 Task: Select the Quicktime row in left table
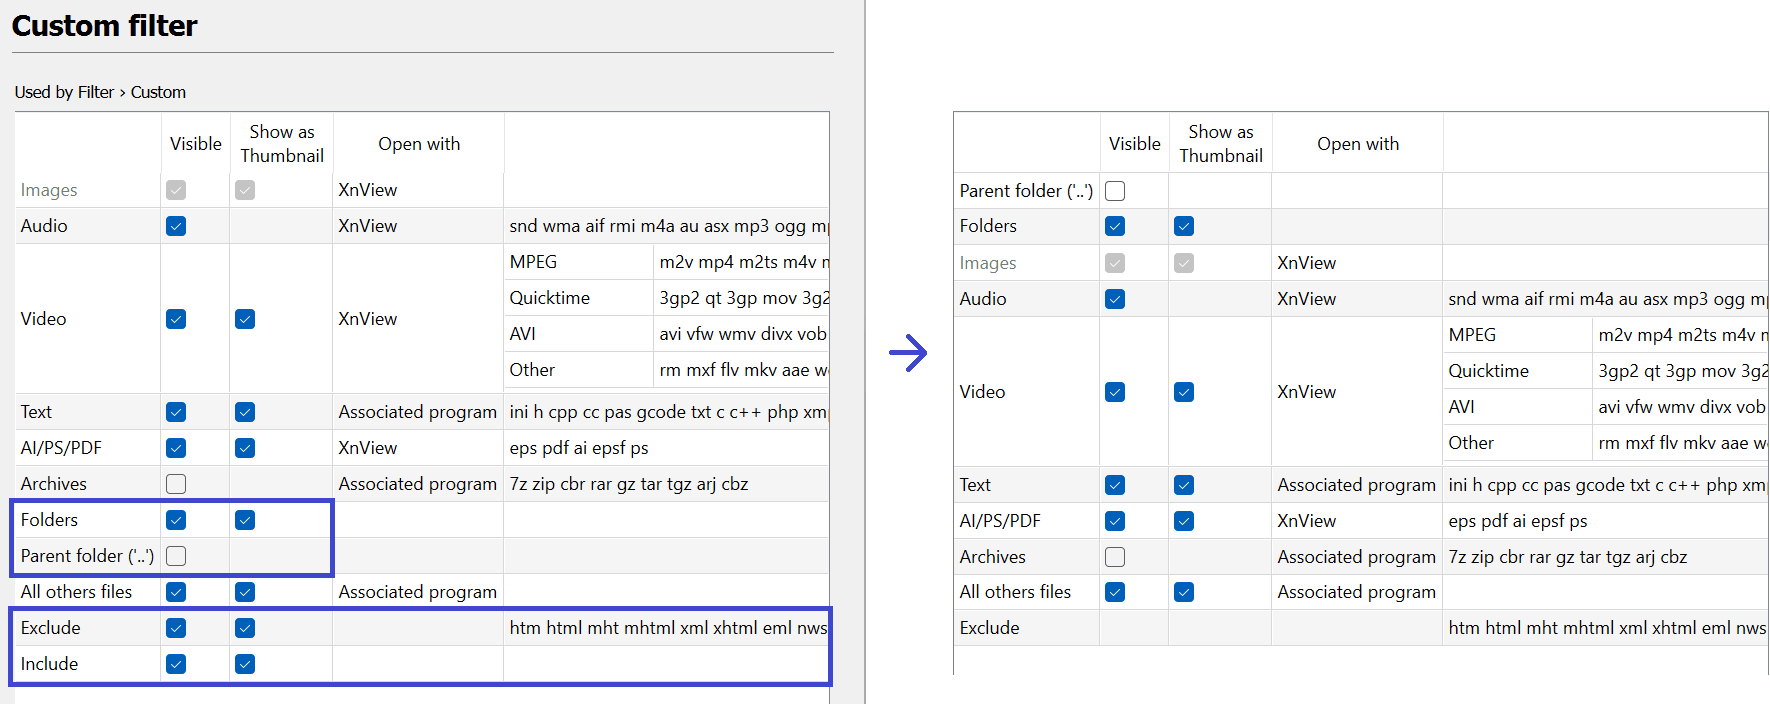click(x=550, y=298)
